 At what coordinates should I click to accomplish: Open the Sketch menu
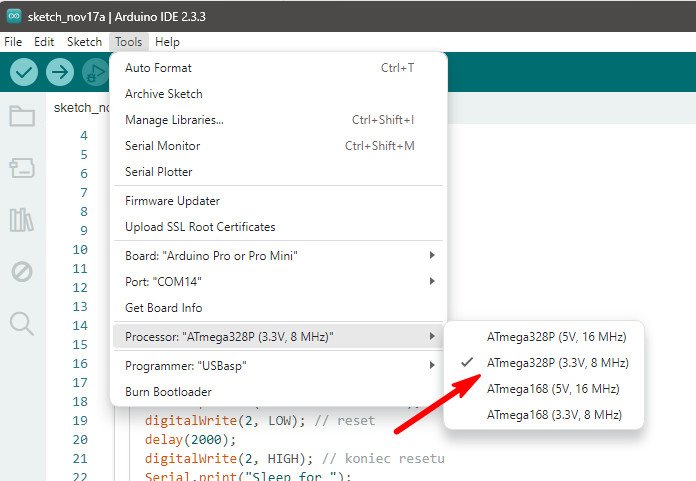[x=84, y=42]
